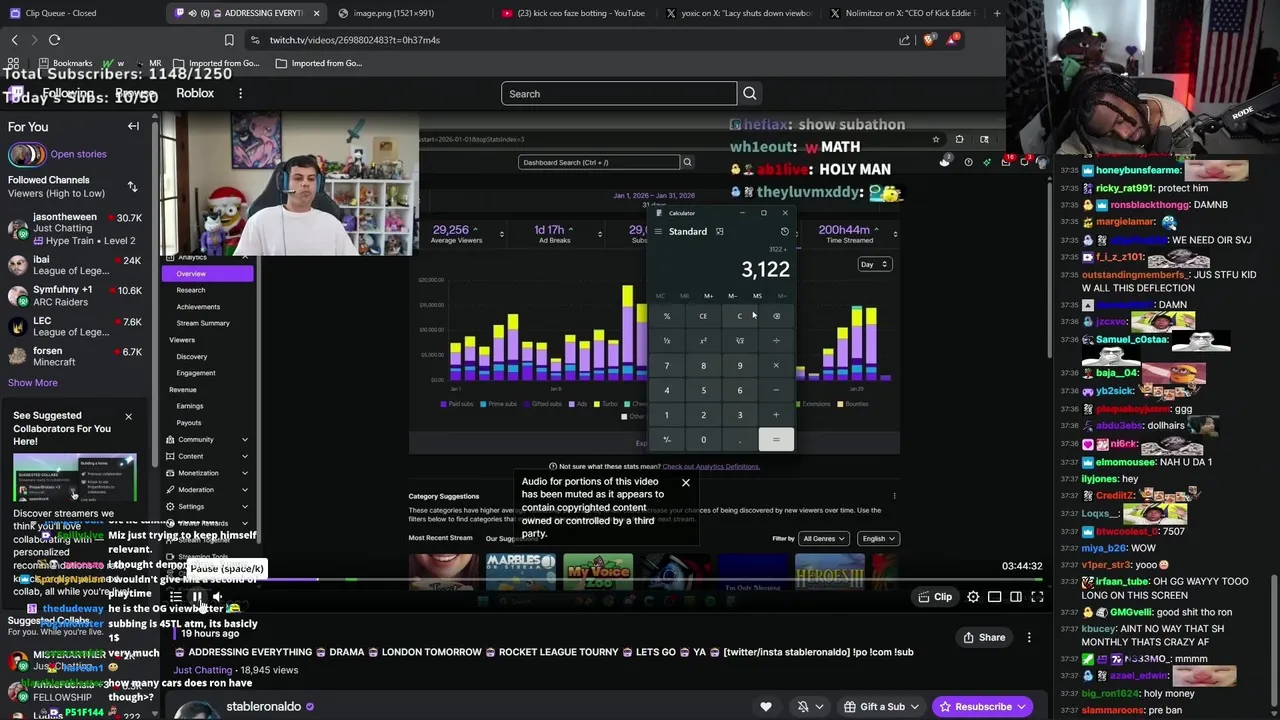Click the Dashboard Search field
The width and height of the screenshot is (1280, 720).
(x=599, y=162)
